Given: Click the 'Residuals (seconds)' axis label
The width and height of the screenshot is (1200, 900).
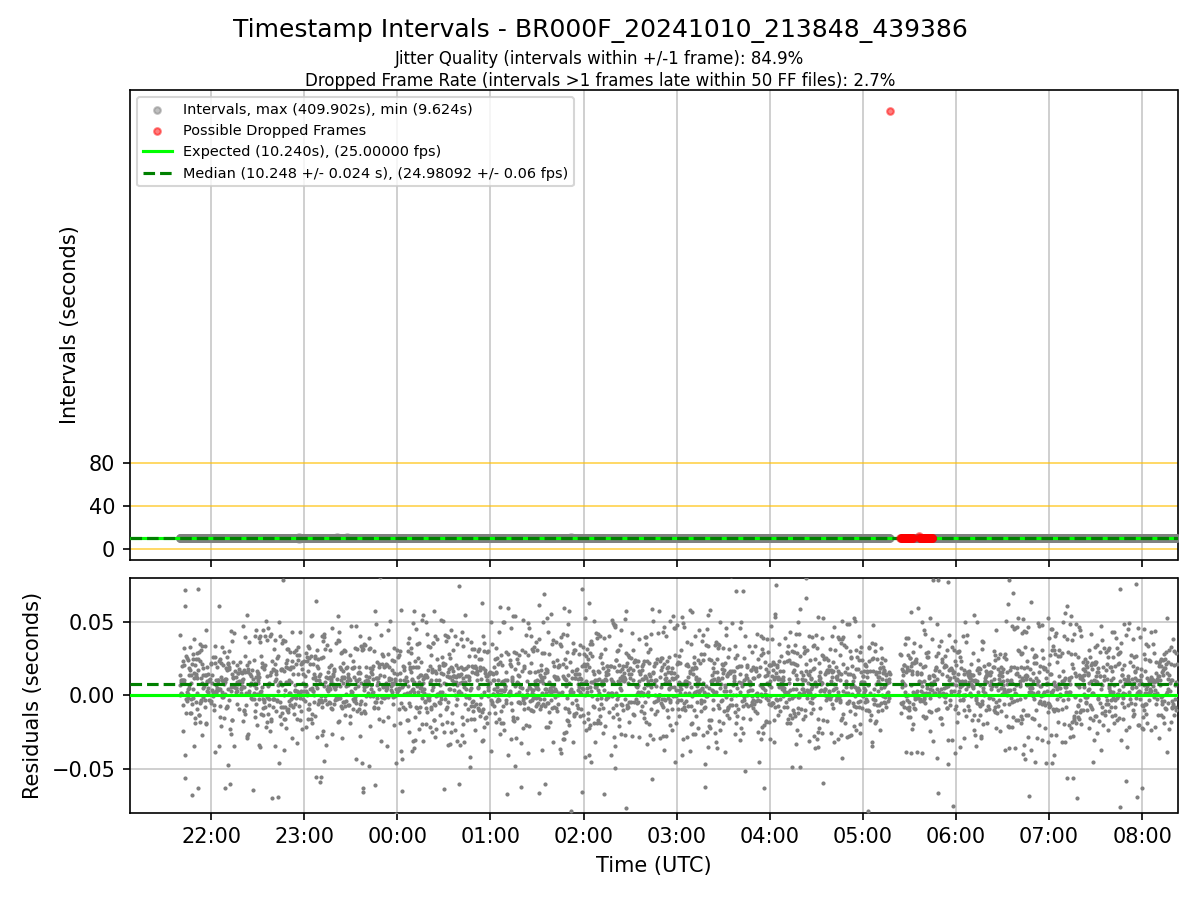Looking at the screenshot, I should [x=32, y=696].
